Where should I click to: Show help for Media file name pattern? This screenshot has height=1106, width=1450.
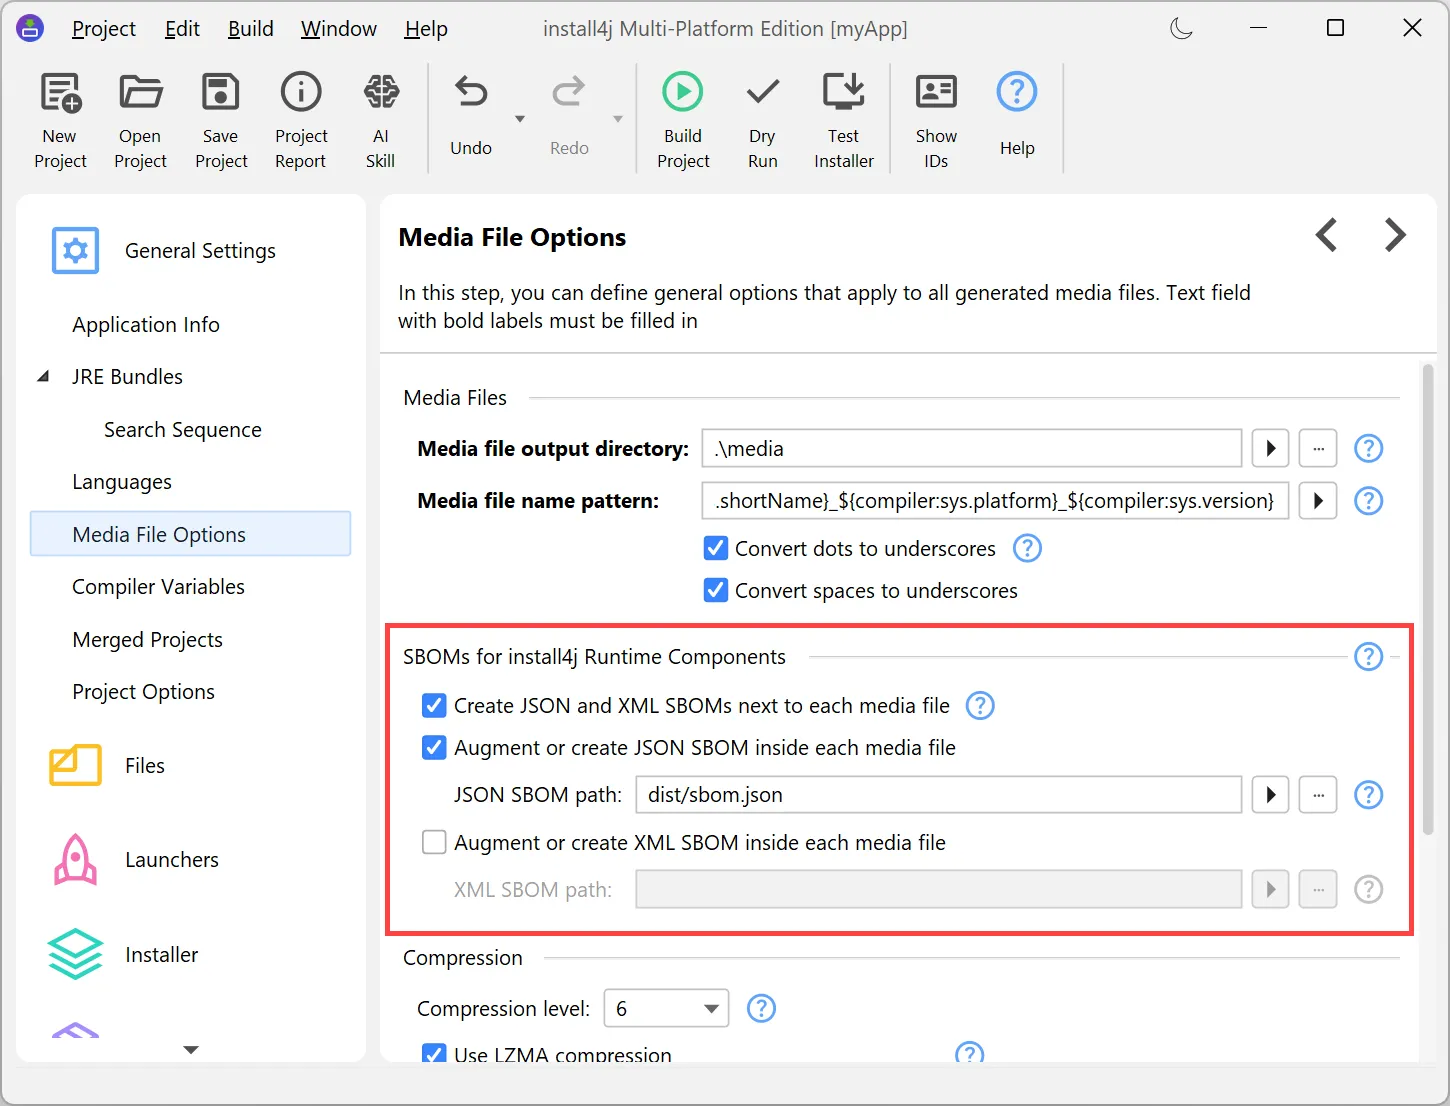tap(1368, 501)
